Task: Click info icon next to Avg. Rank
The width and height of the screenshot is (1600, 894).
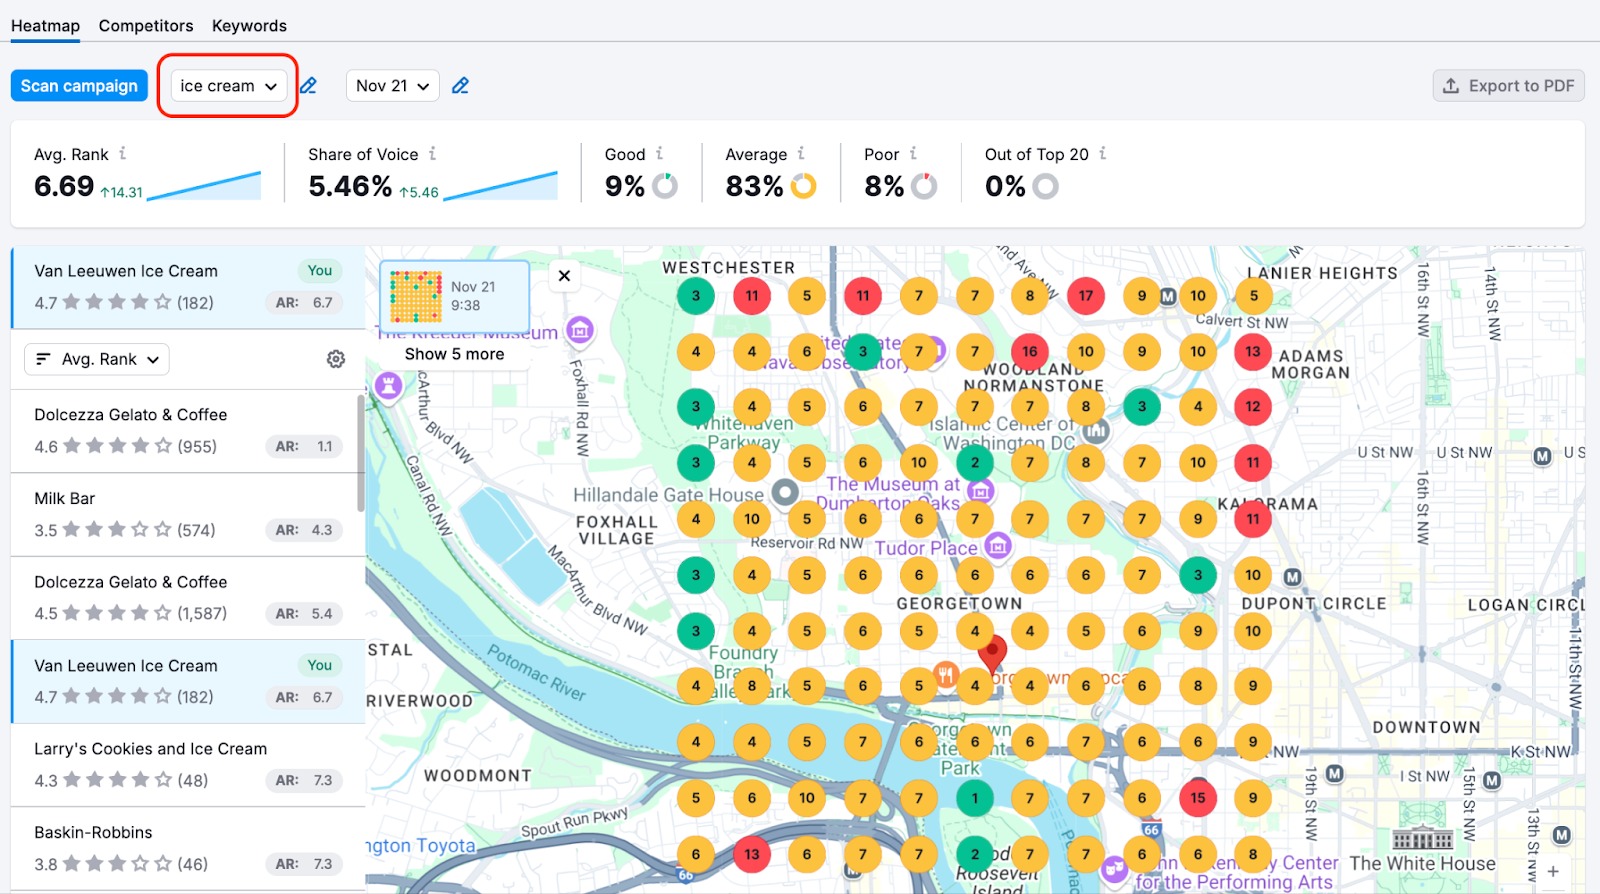Action: pos(123,154)
